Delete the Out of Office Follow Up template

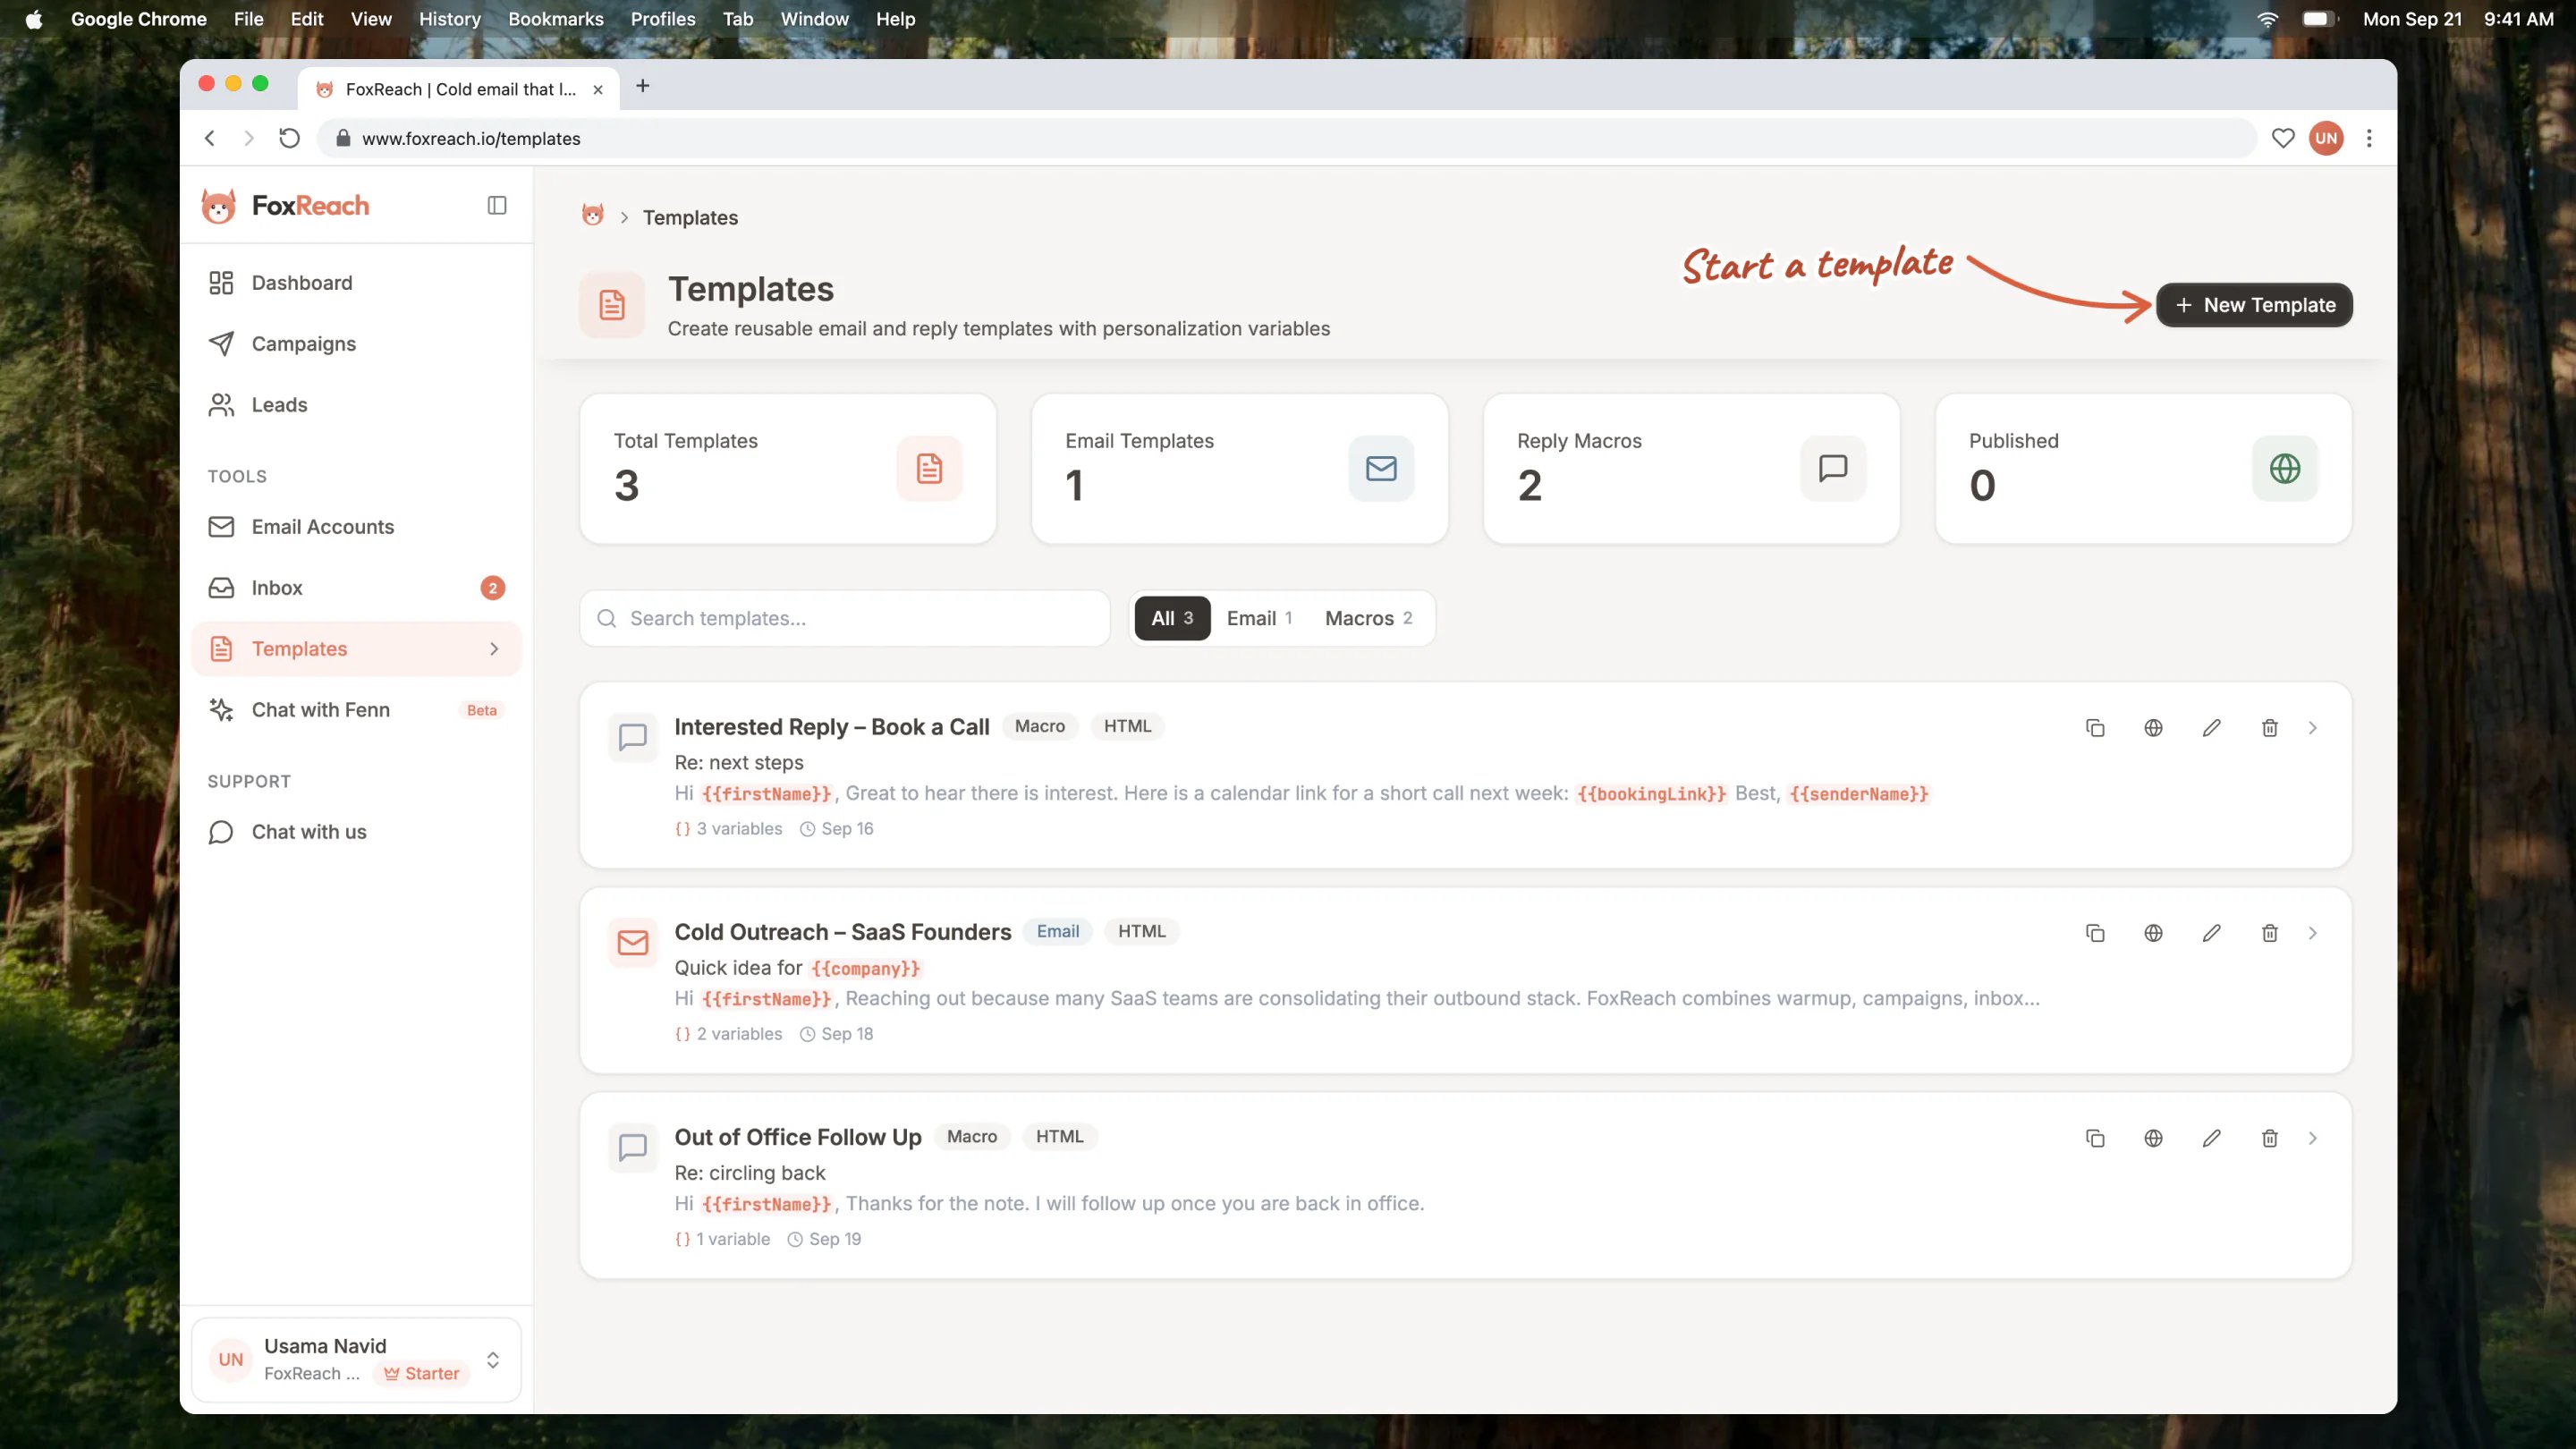coord(2269,1138)
